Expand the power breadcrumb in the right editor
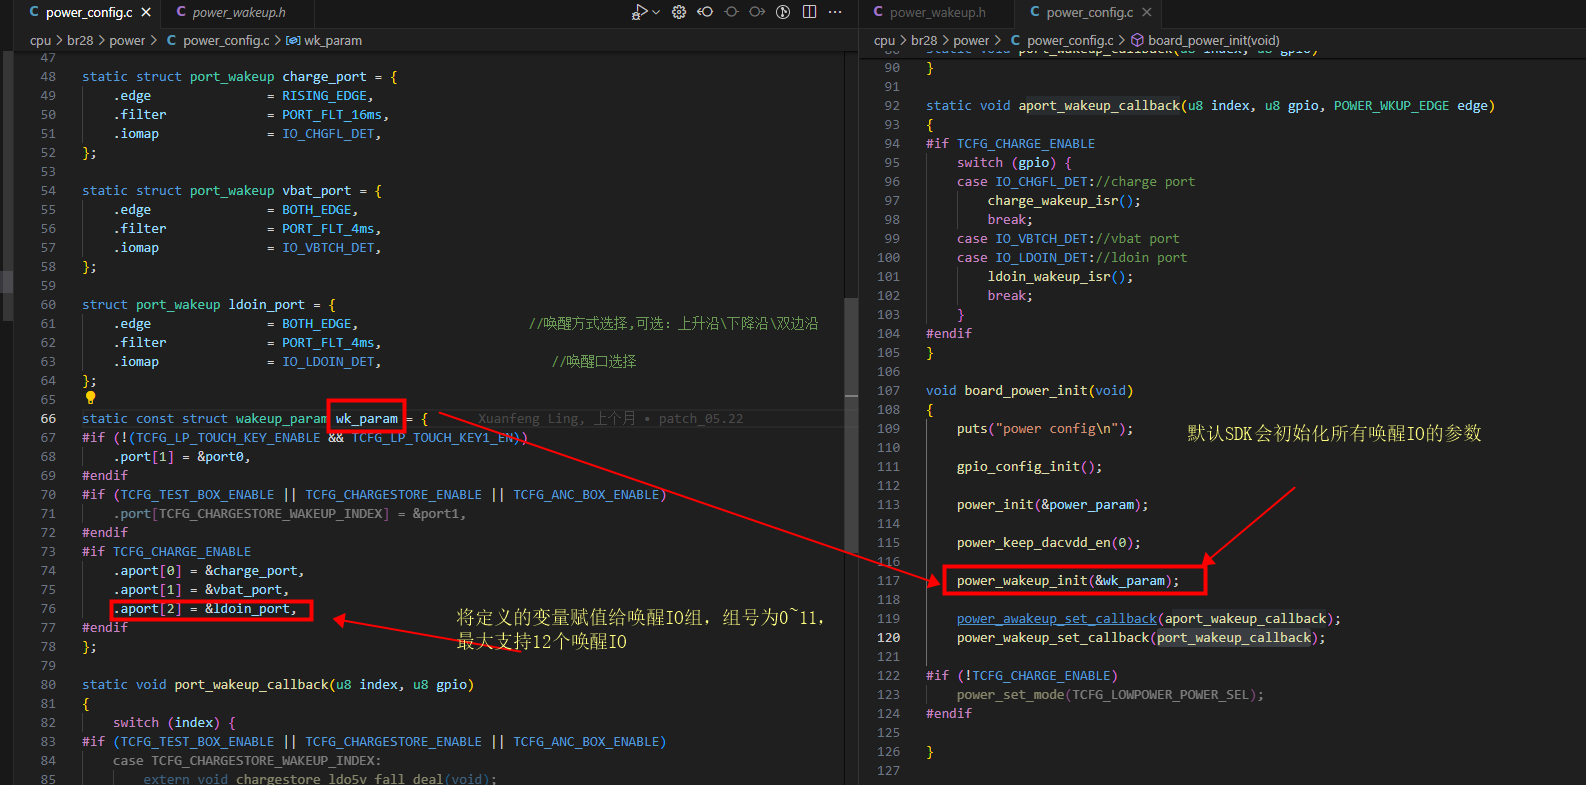1586x785 pixels. [x=971, y=41]
